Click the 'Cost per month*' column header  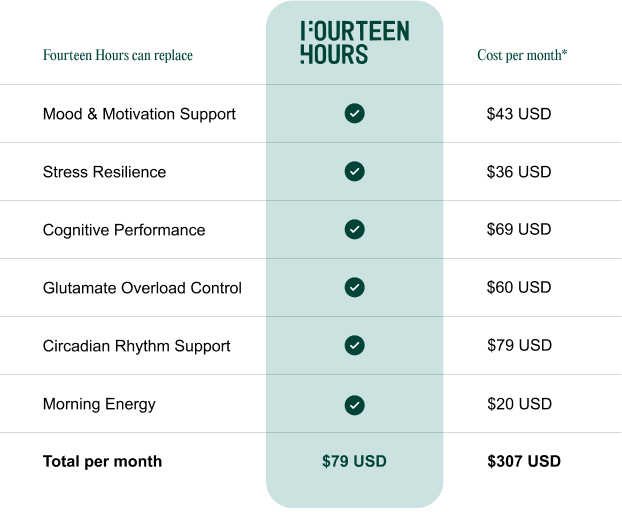(x=522, y=55)
